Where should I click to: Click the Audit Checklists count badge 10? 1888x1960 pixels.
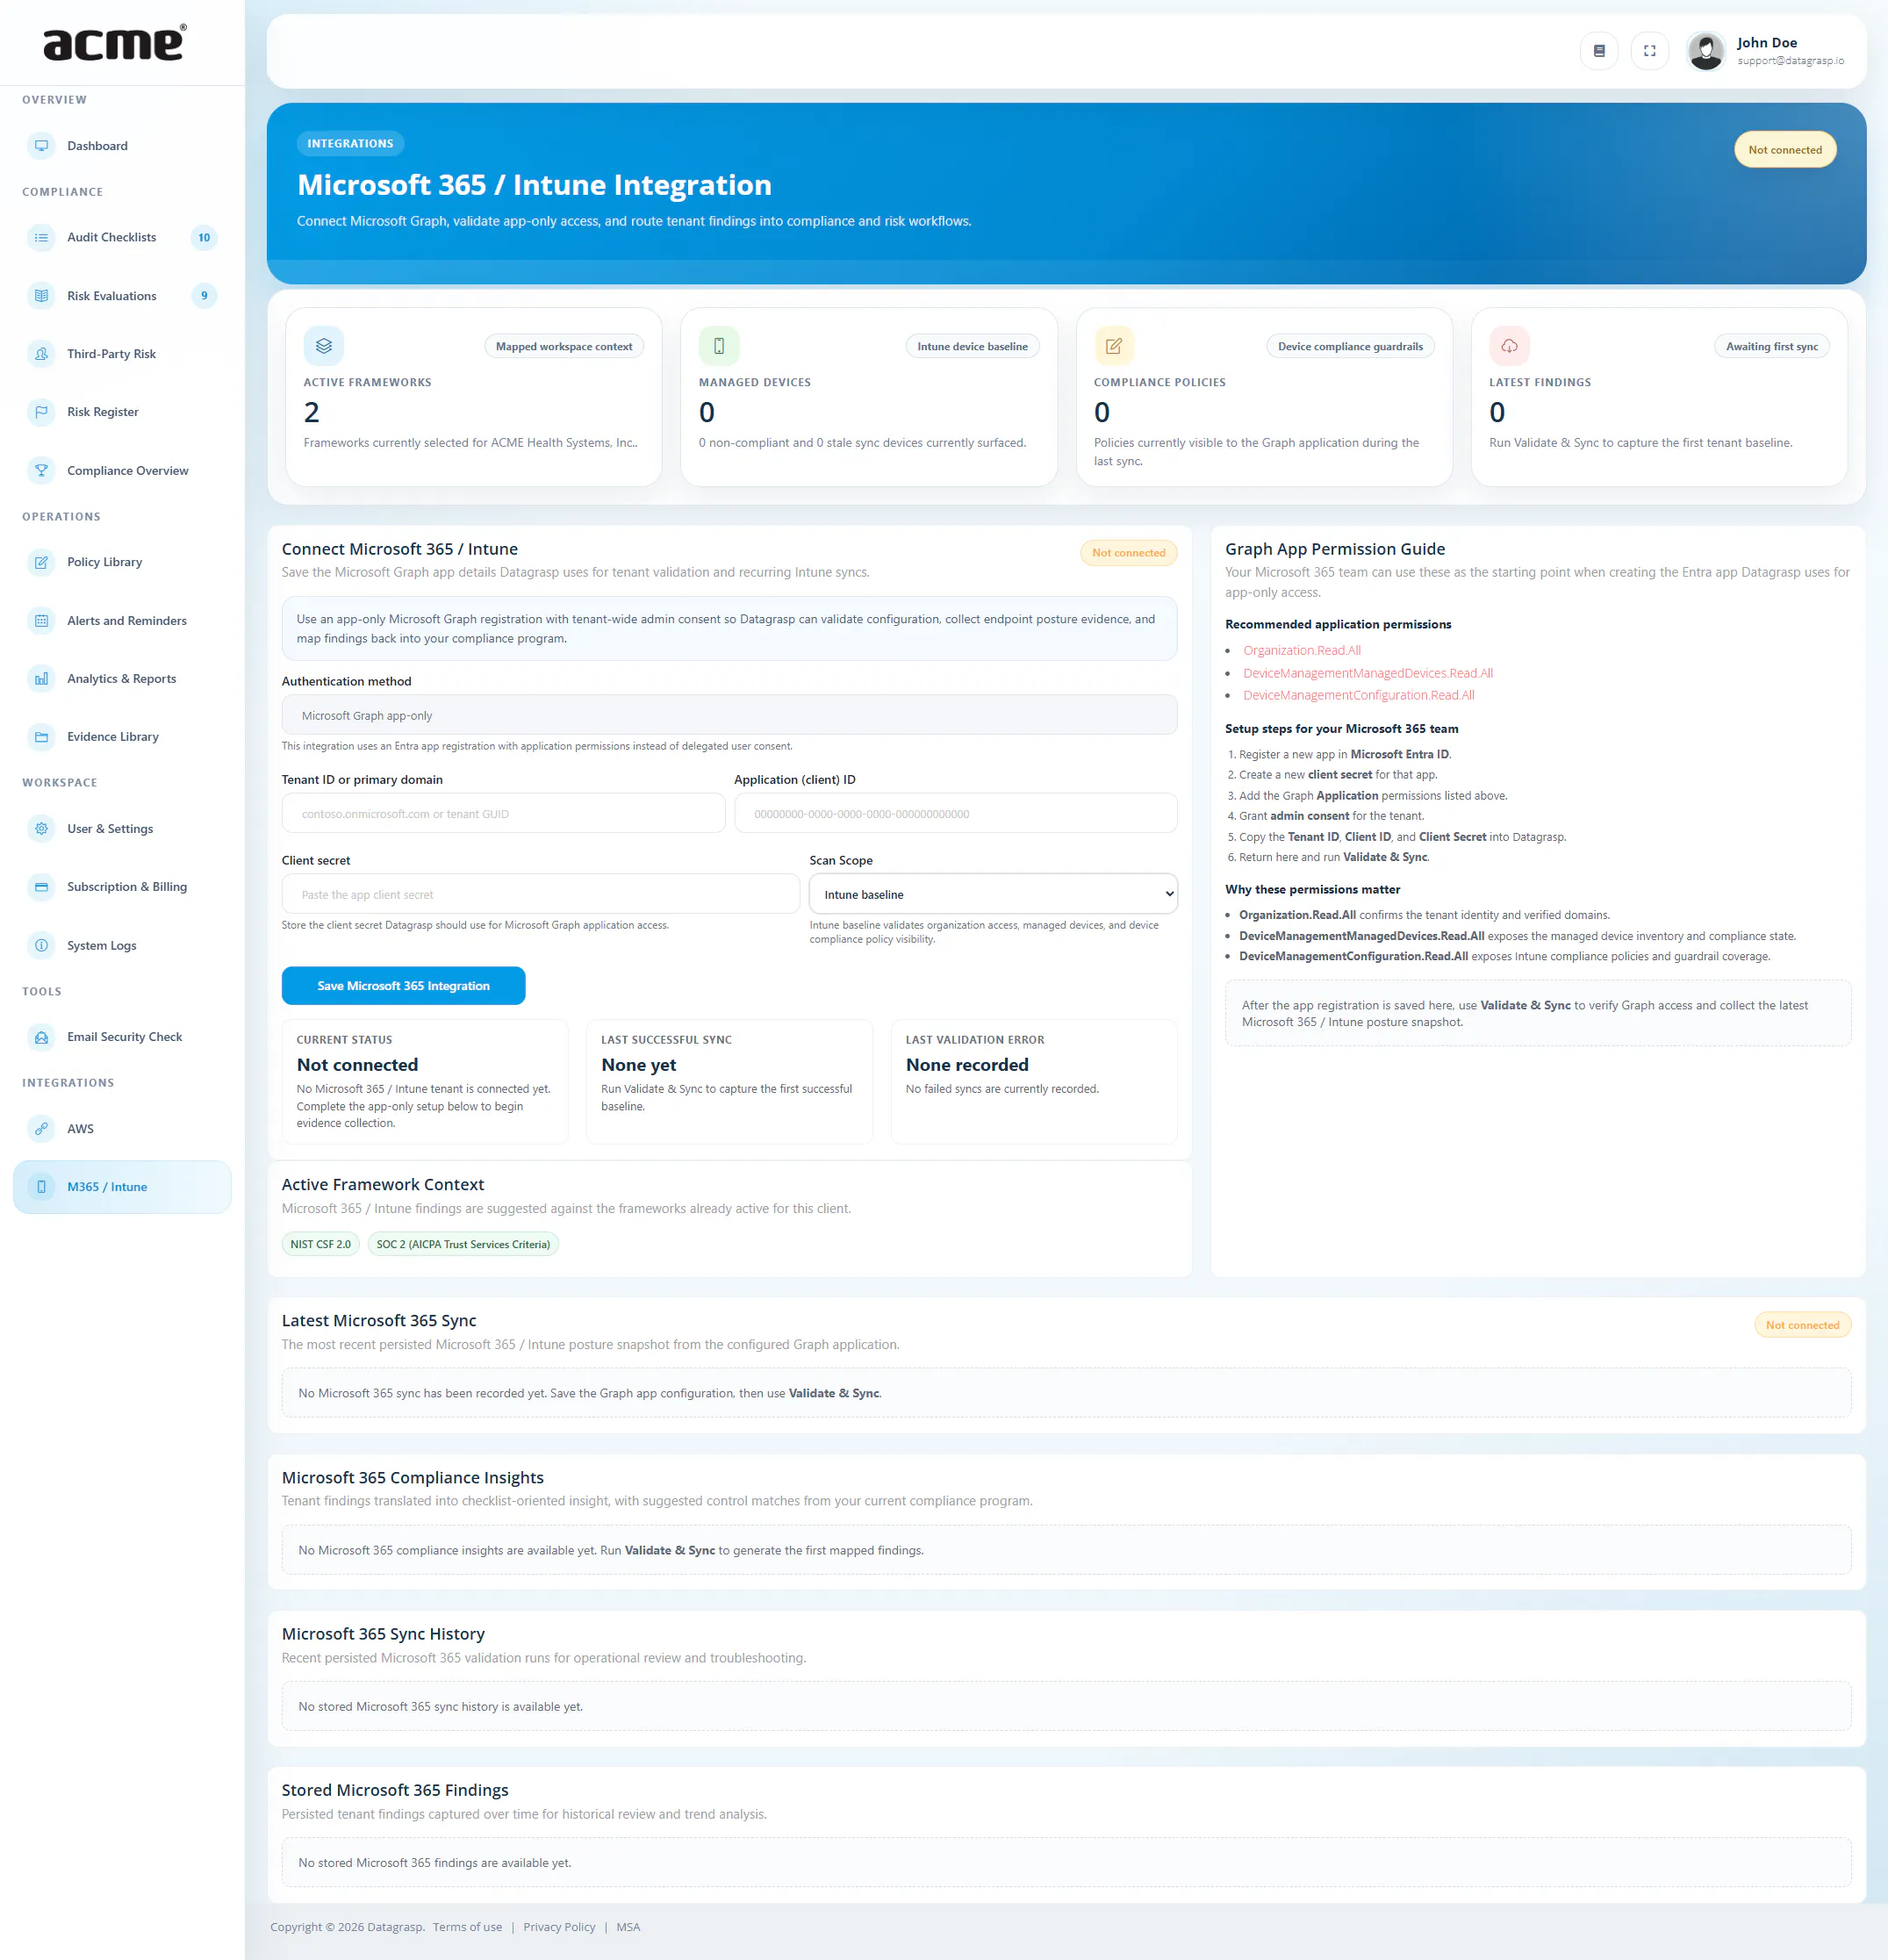[204, 238]
